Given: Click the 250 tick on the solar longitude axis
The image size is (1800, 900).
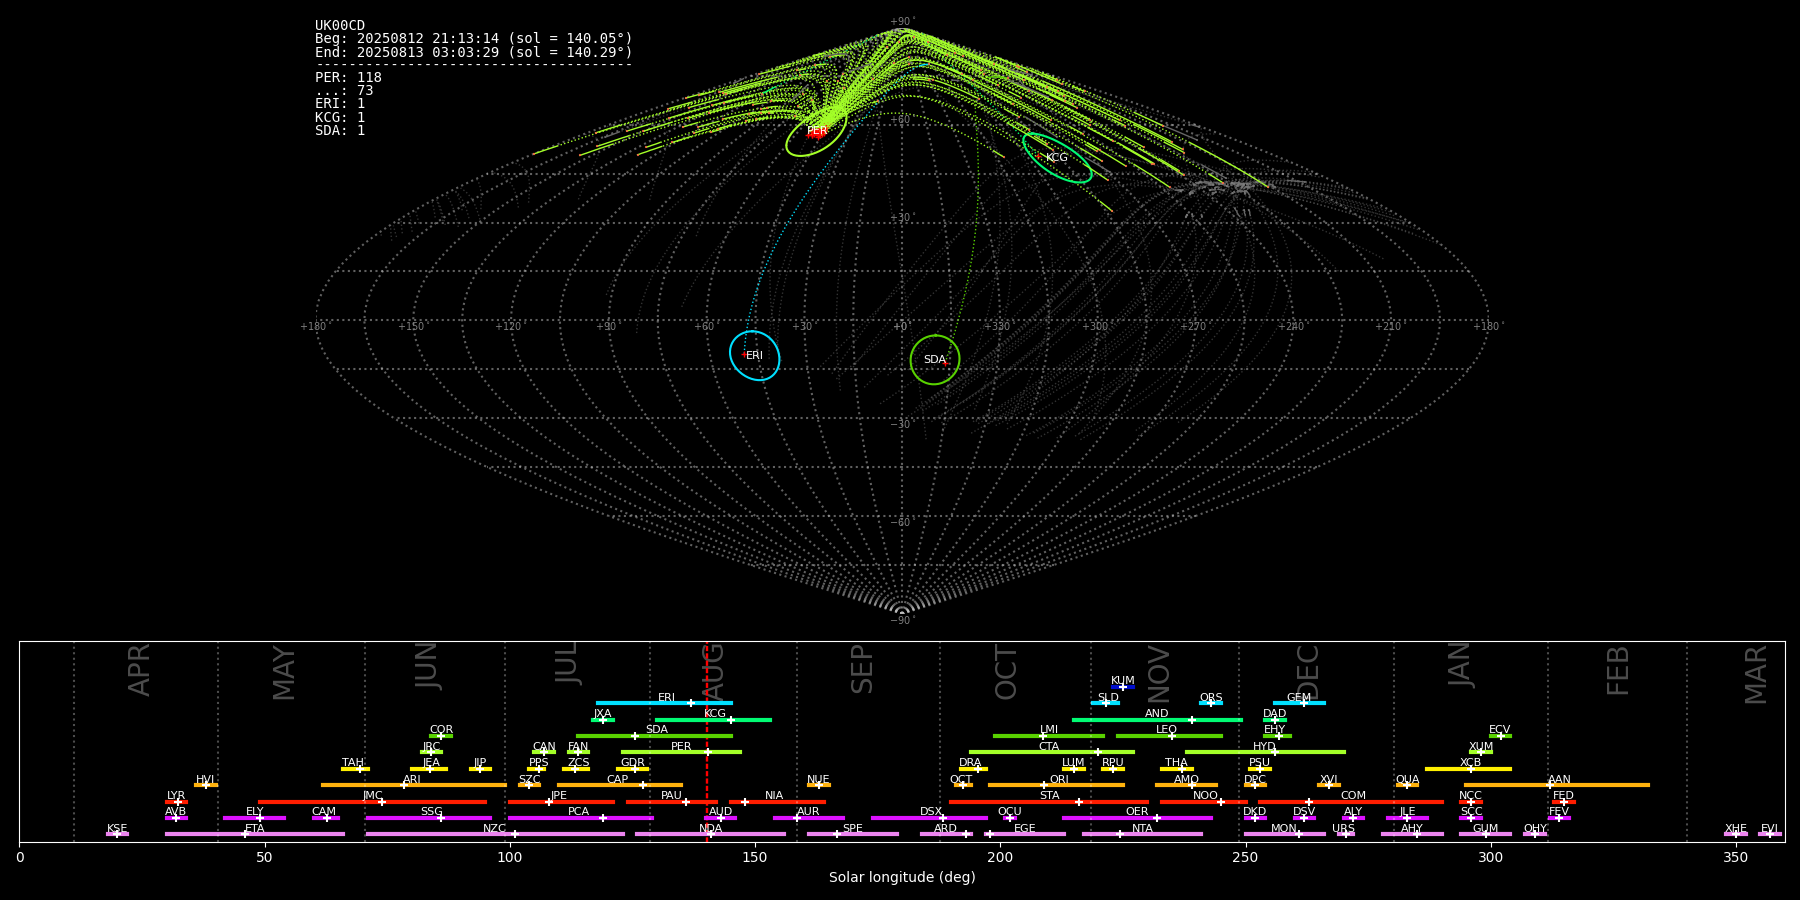Looking at the screenshot, I should tap(1245, 857).
